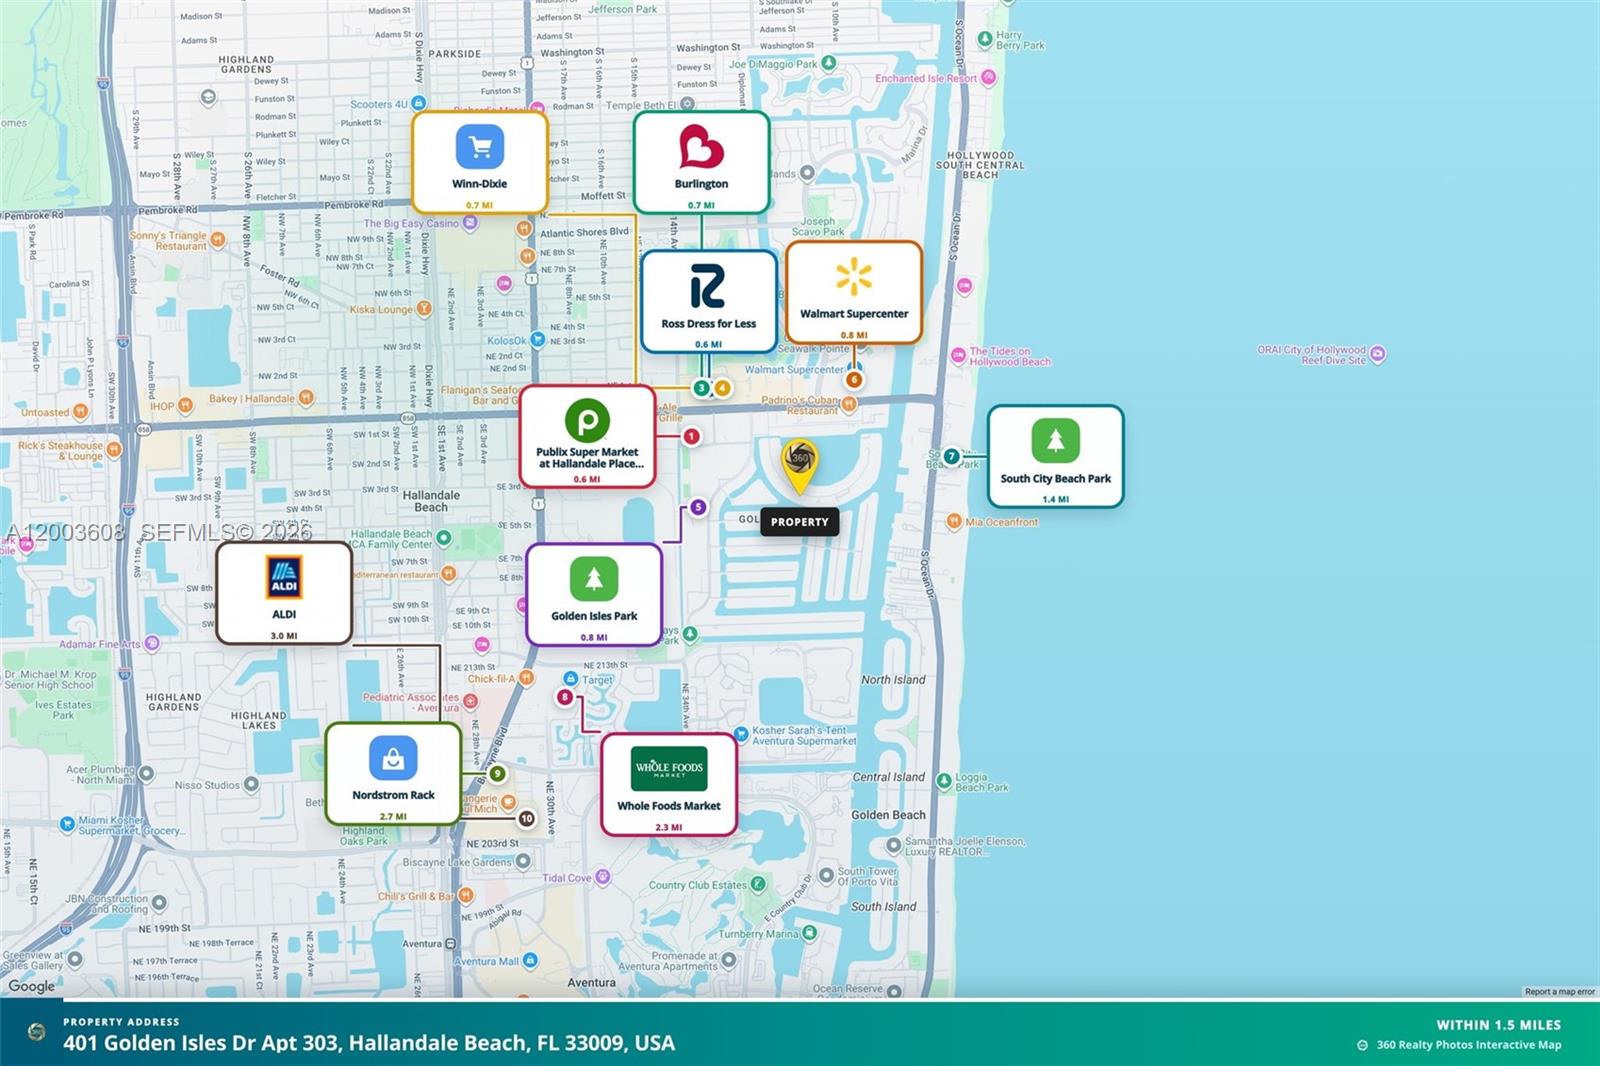Click map marker number 6
The width and height of the screenshot is (1600, 1066).
[x=853, y=379]
